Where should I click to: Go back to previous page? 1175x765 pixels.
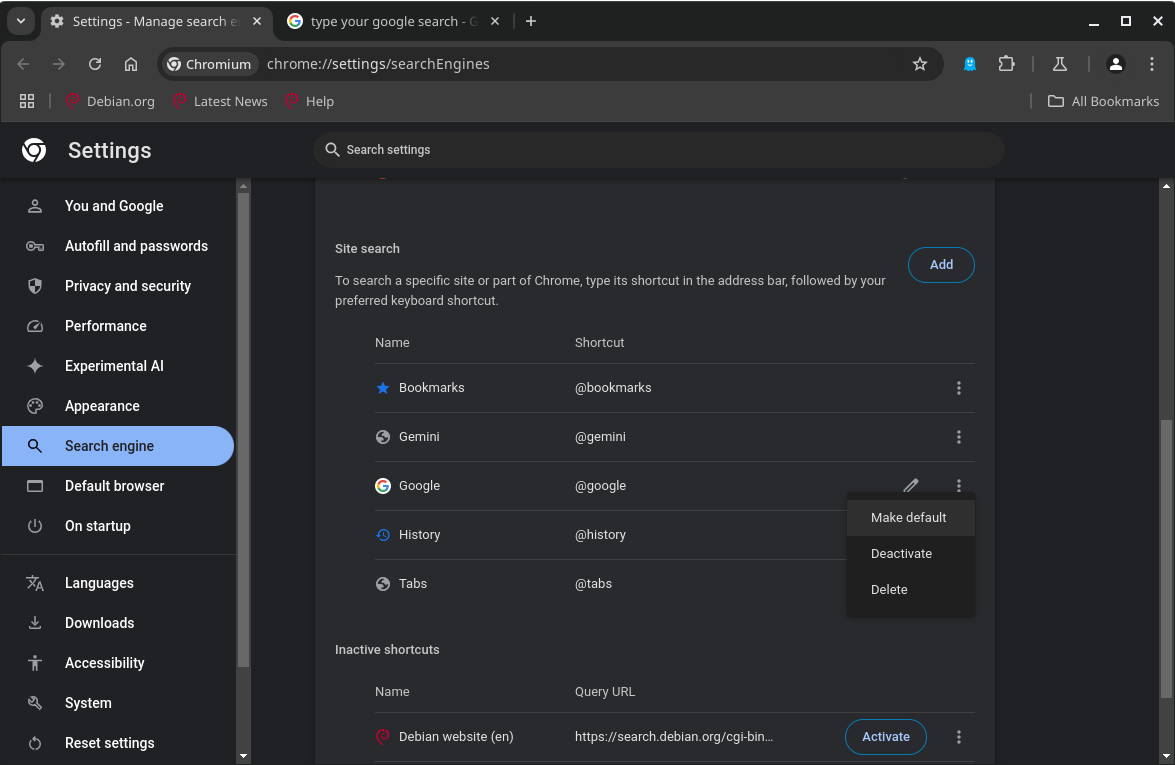(x=23, y=64)
